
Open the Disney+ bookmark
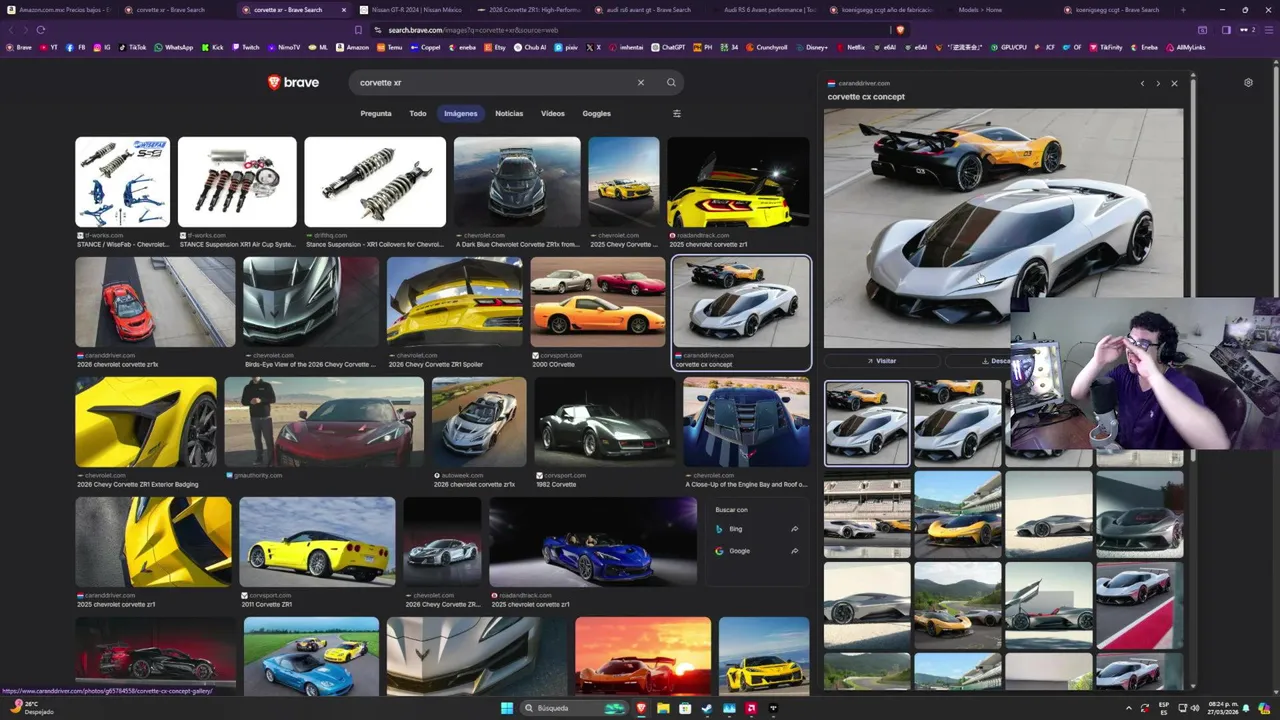[812, 47]
